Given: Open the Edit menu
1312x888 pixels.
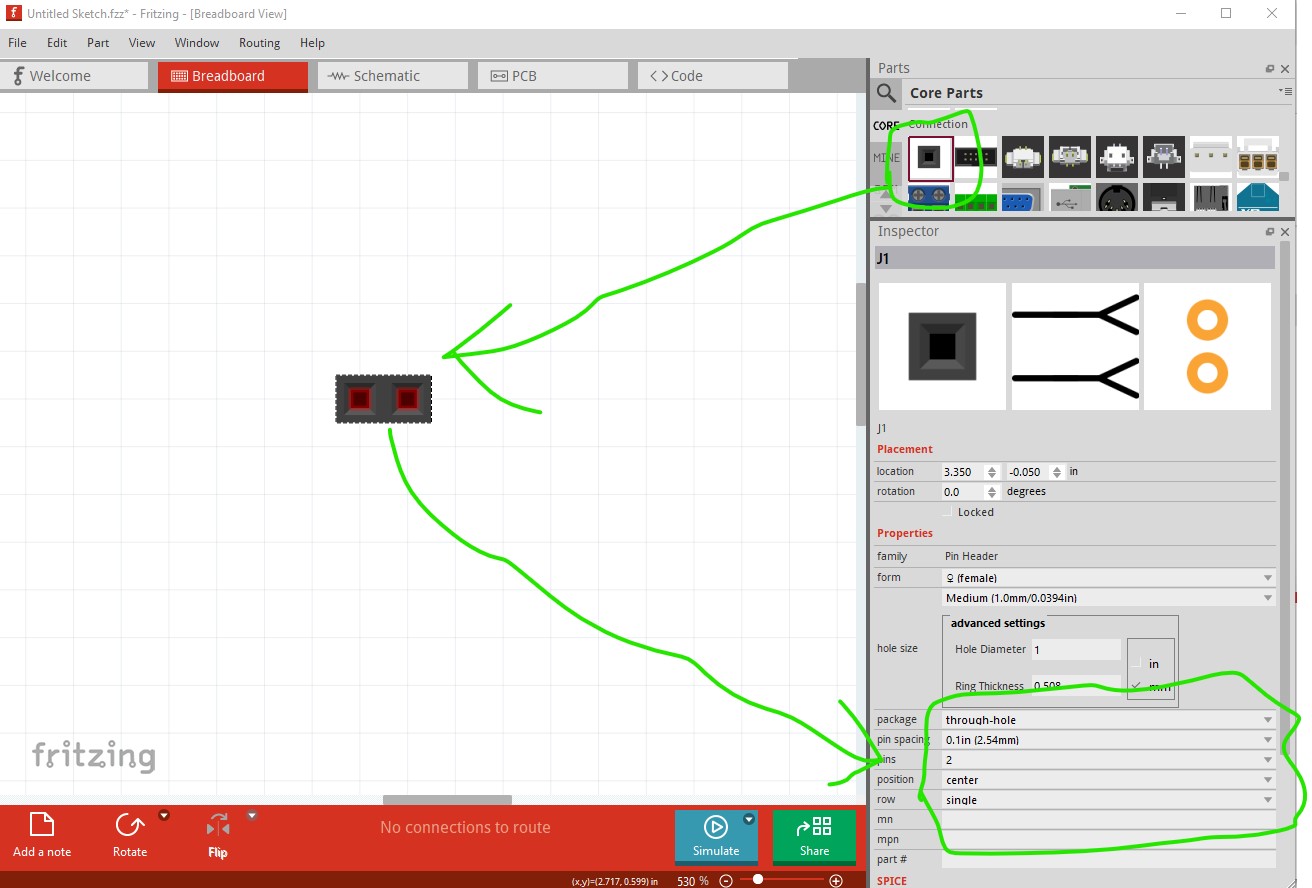Looking at the screenshot, I should [57, 43].
